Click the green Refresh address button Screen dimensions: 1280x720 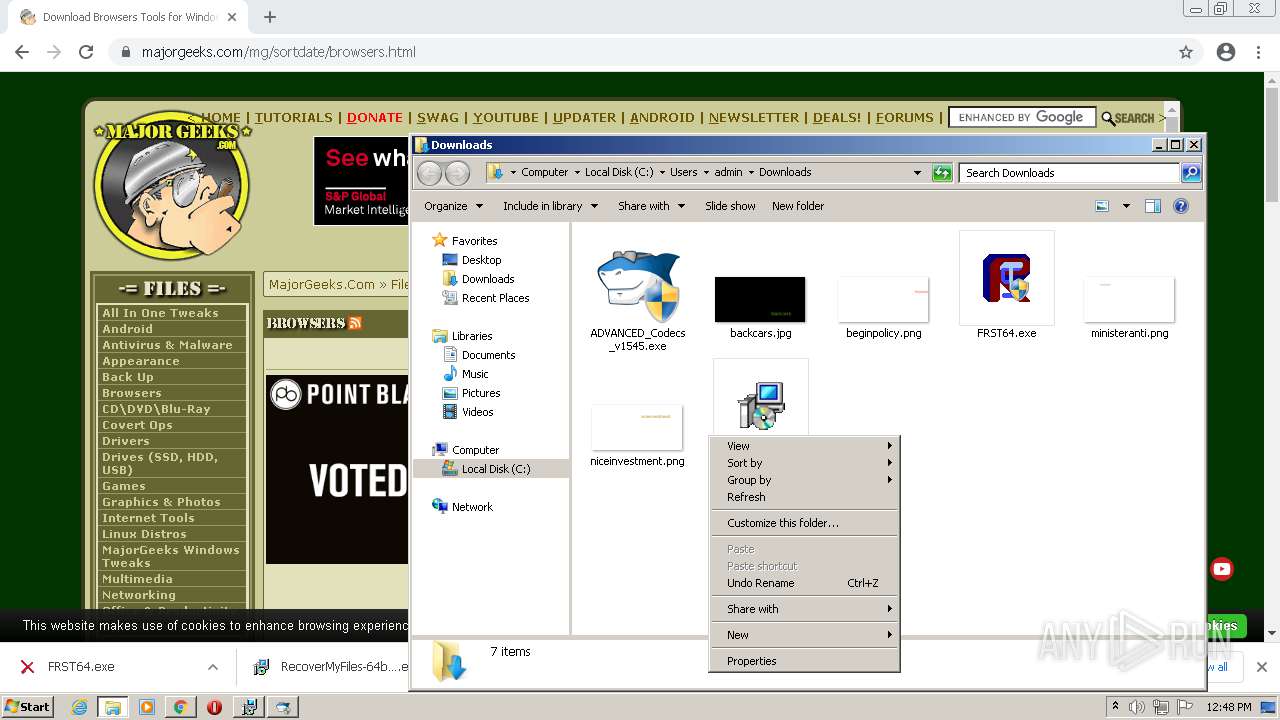[942, 173]
